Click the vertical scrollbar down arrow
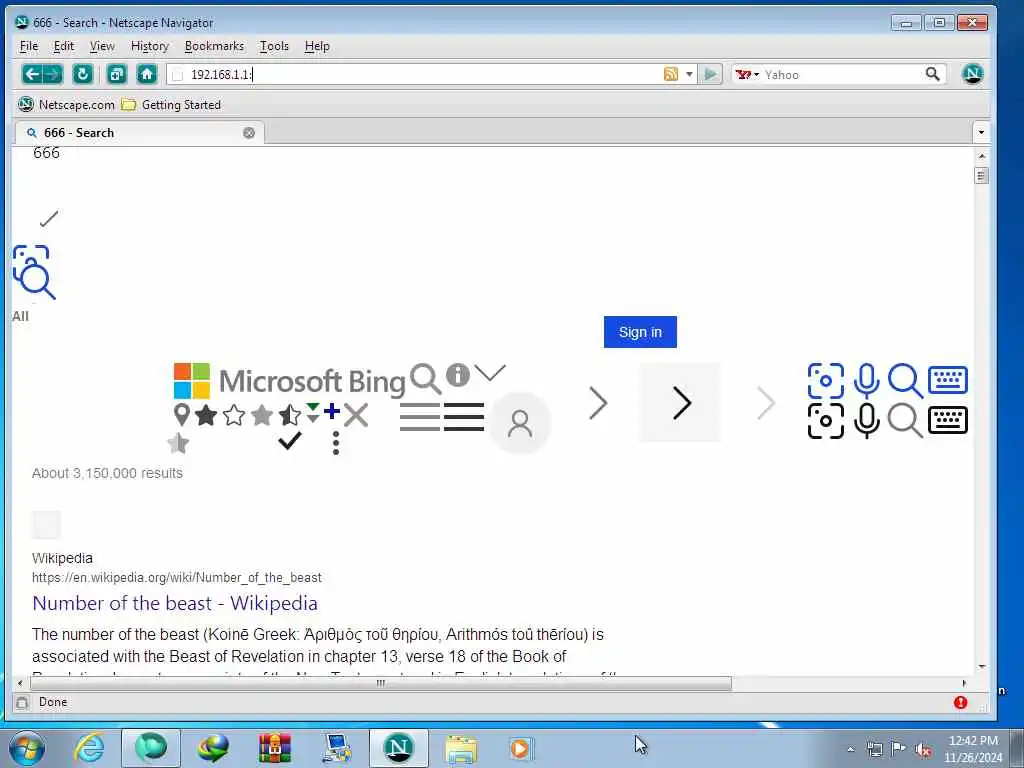 tap(981, 667)
